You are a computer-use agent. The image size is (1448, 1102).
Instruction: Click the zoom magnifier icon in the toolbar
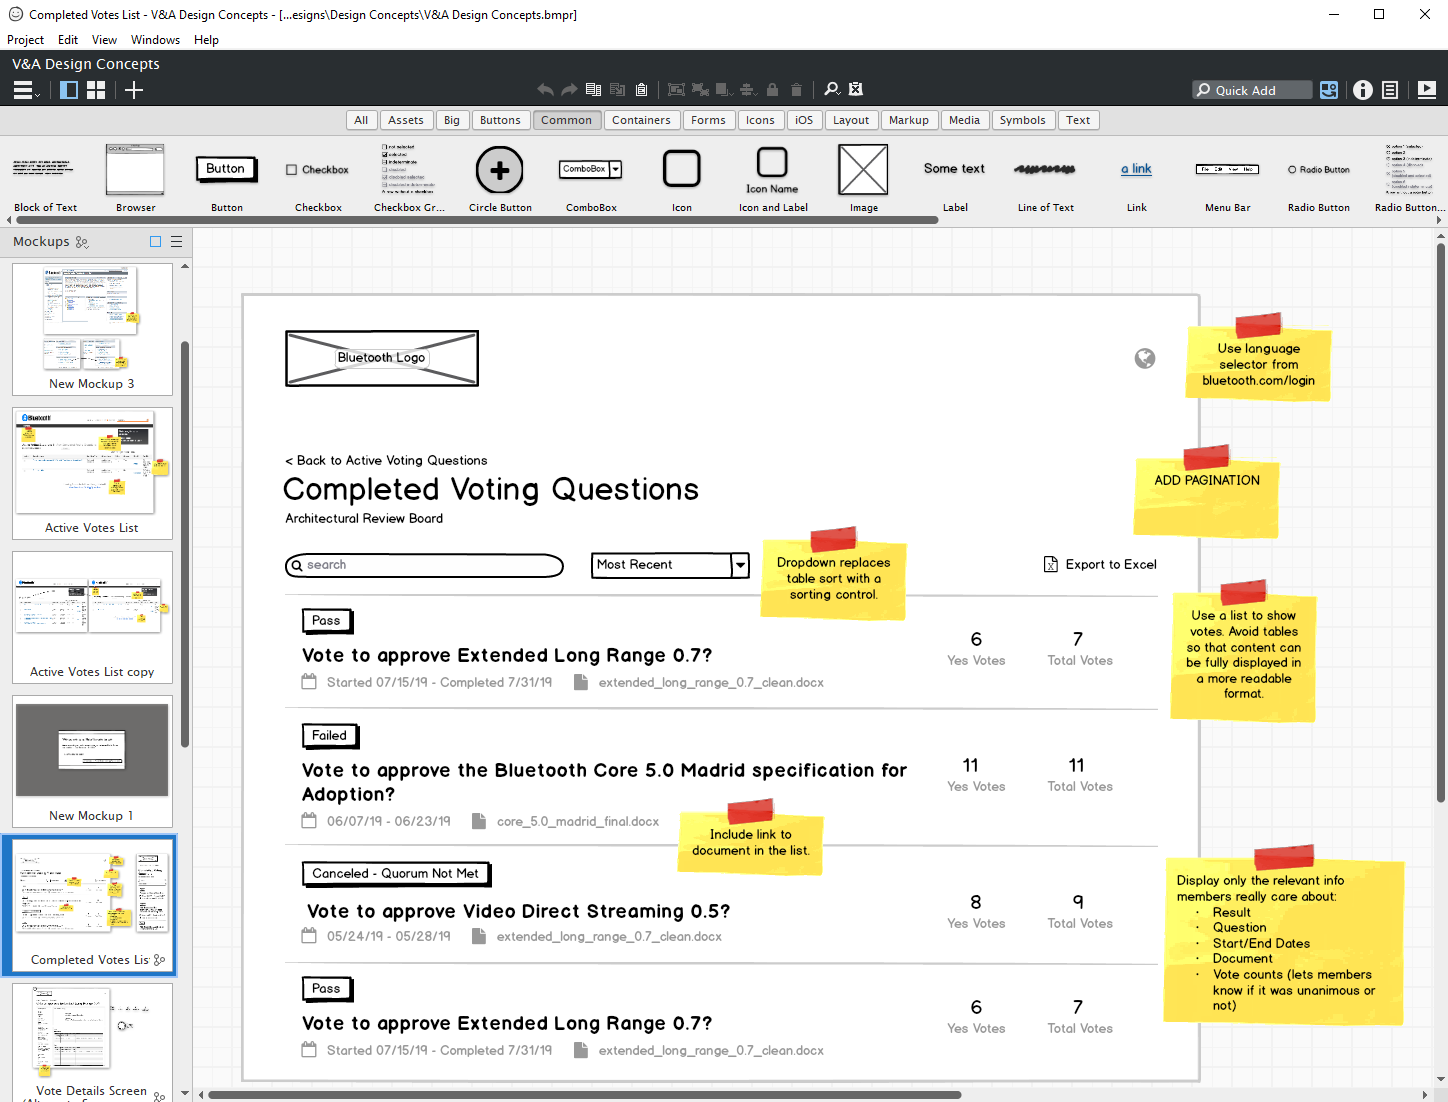point(832,90)
